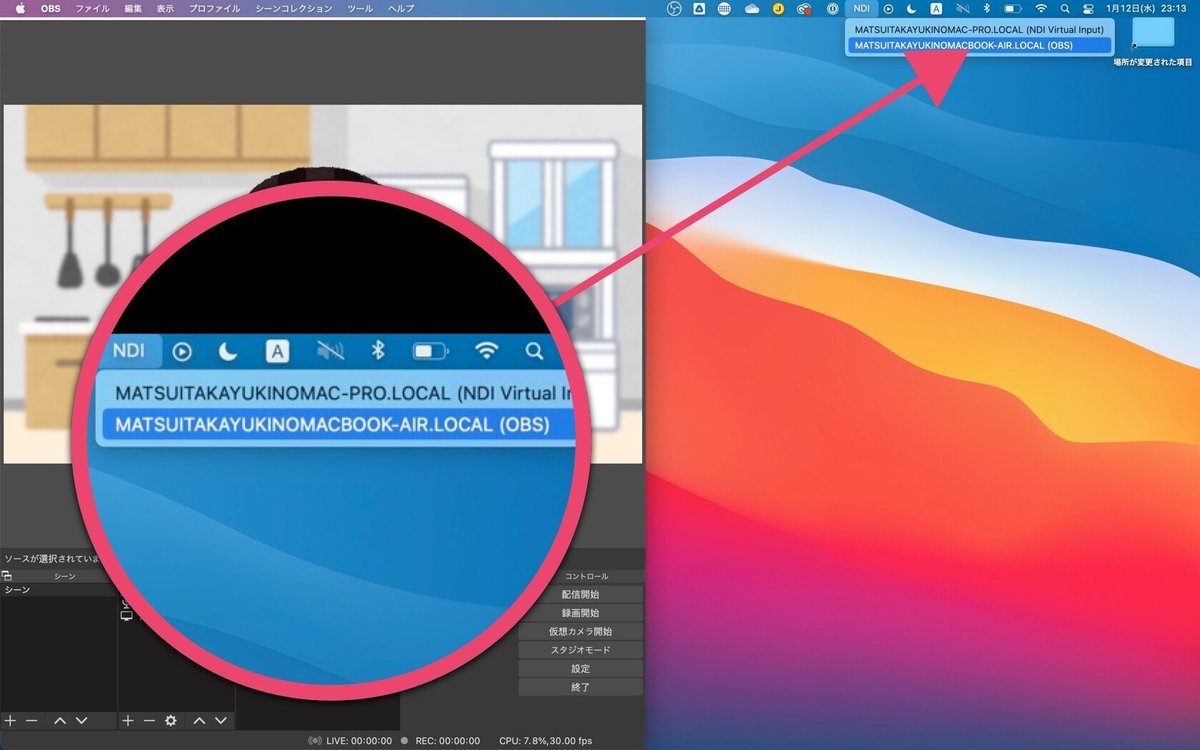
Task: Select MATSUITAKAYUKINOMACBOOK-AIR.LOCAL (OBS) in the NDI dropdown
Action: (x=979, y=44)
